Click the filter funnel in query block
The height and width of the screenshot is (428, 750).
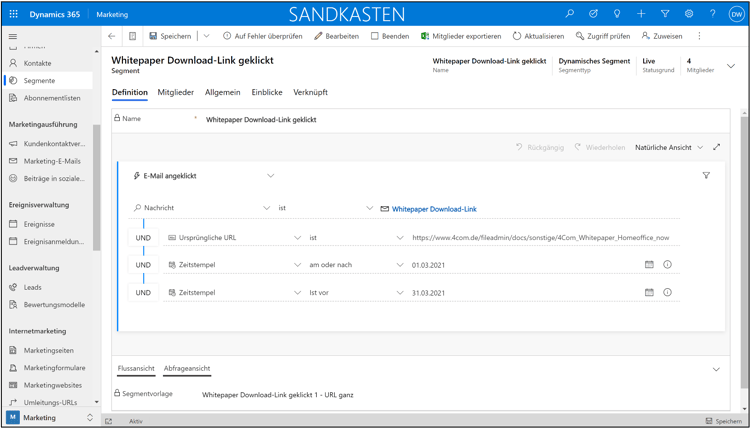(x=706, y=176)
